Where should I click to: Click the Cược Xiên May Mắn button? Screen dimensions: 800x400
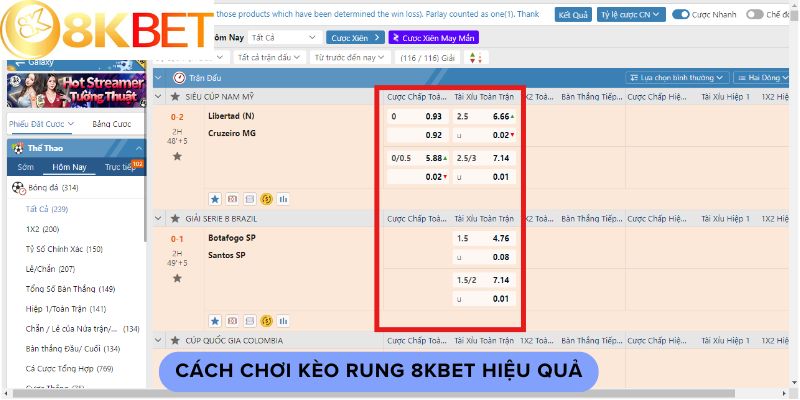click(434, 38)
